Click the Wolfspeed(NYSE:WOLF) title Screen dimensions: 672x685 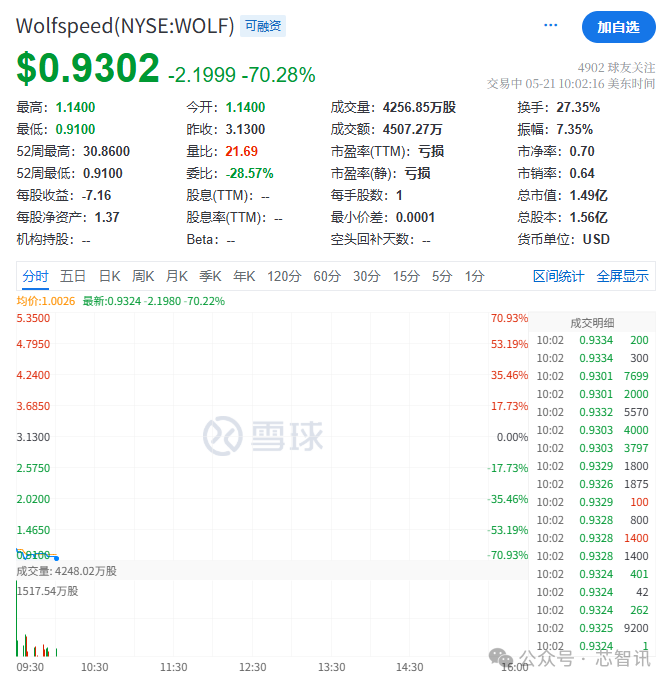[x=125, y=26]
